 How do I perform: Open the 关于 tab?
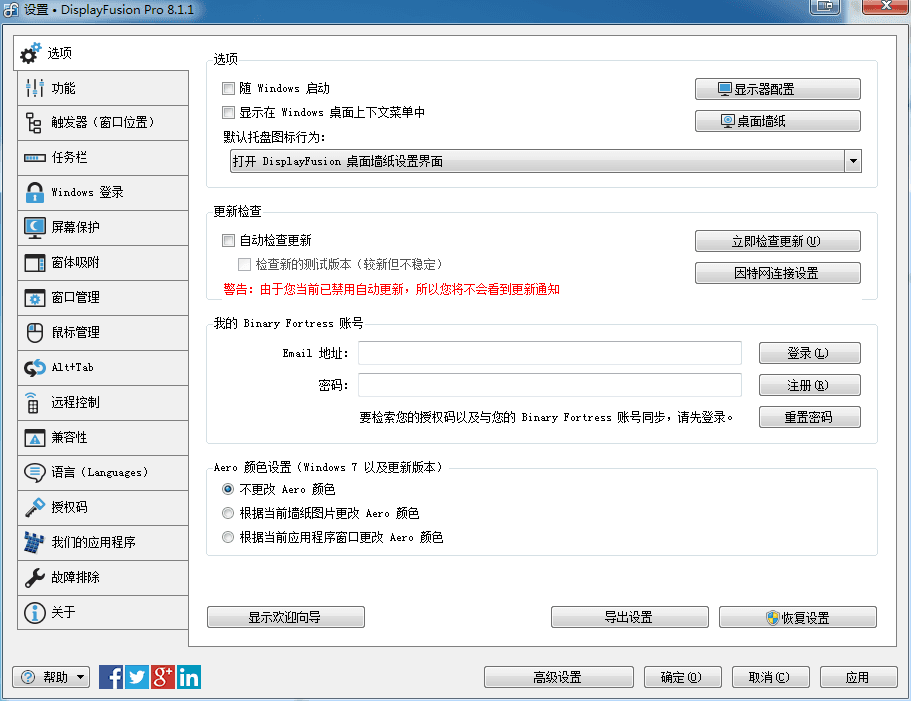click(103, 612)
